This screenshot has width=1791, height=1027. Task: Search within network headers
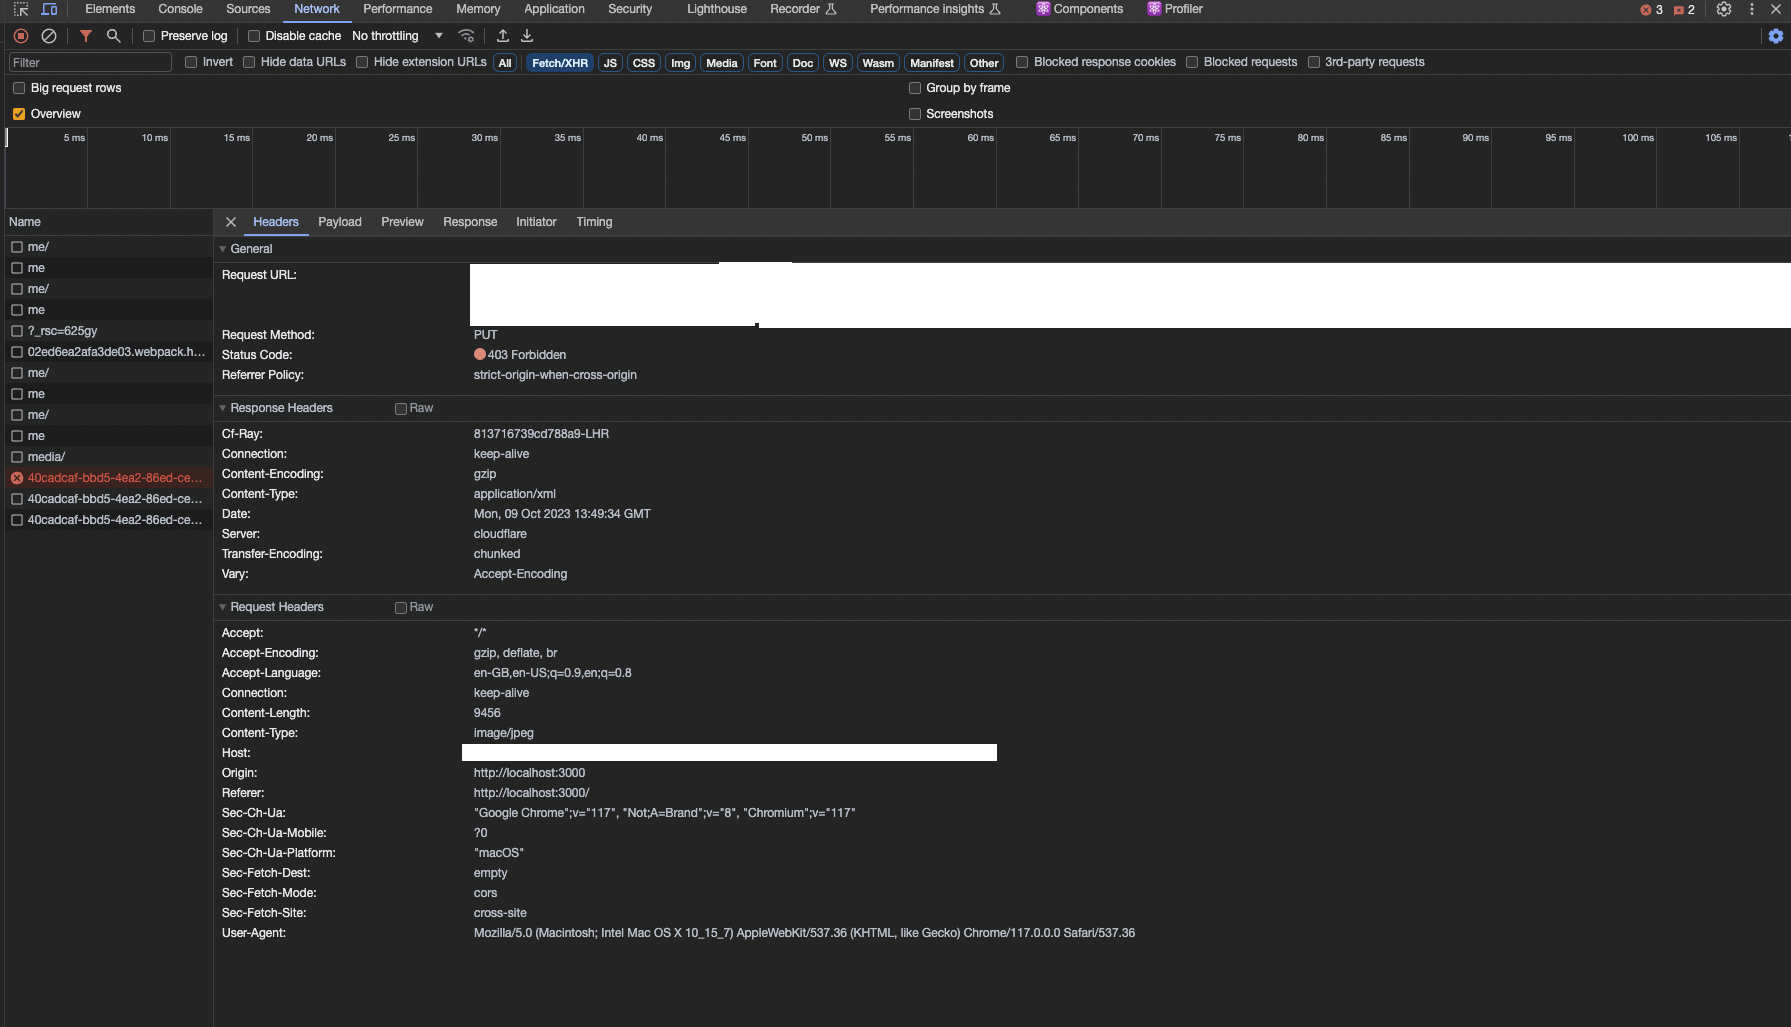coord(114,35)
